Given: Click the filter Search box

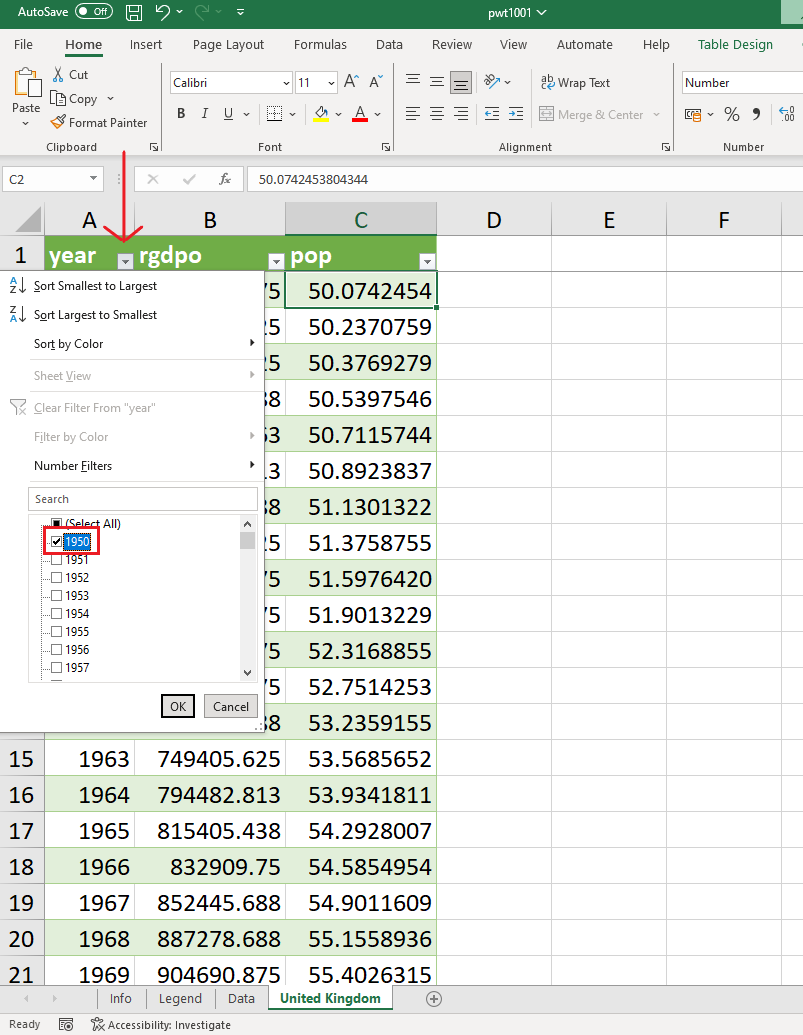Looking at the screenshot, I should [143, 499].
